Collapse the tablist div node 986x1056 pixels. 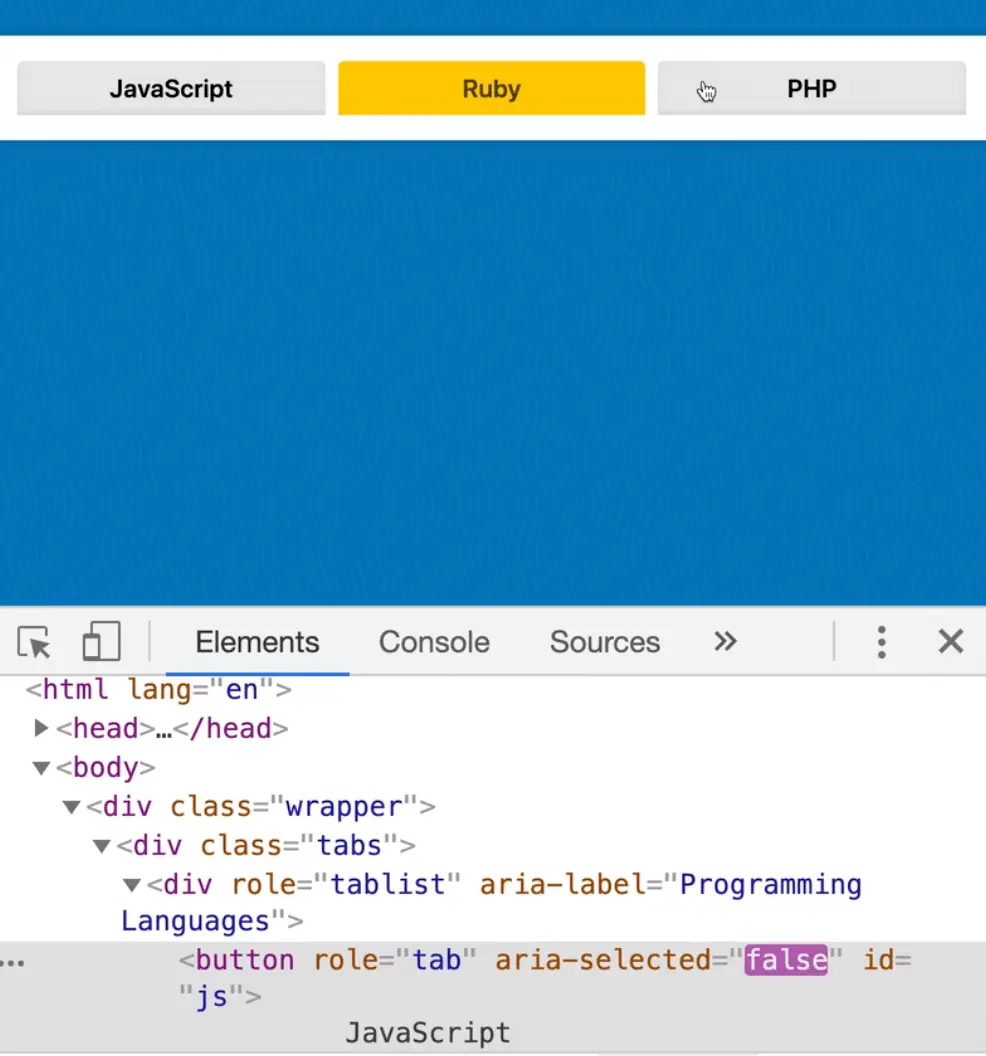(132, 885)
